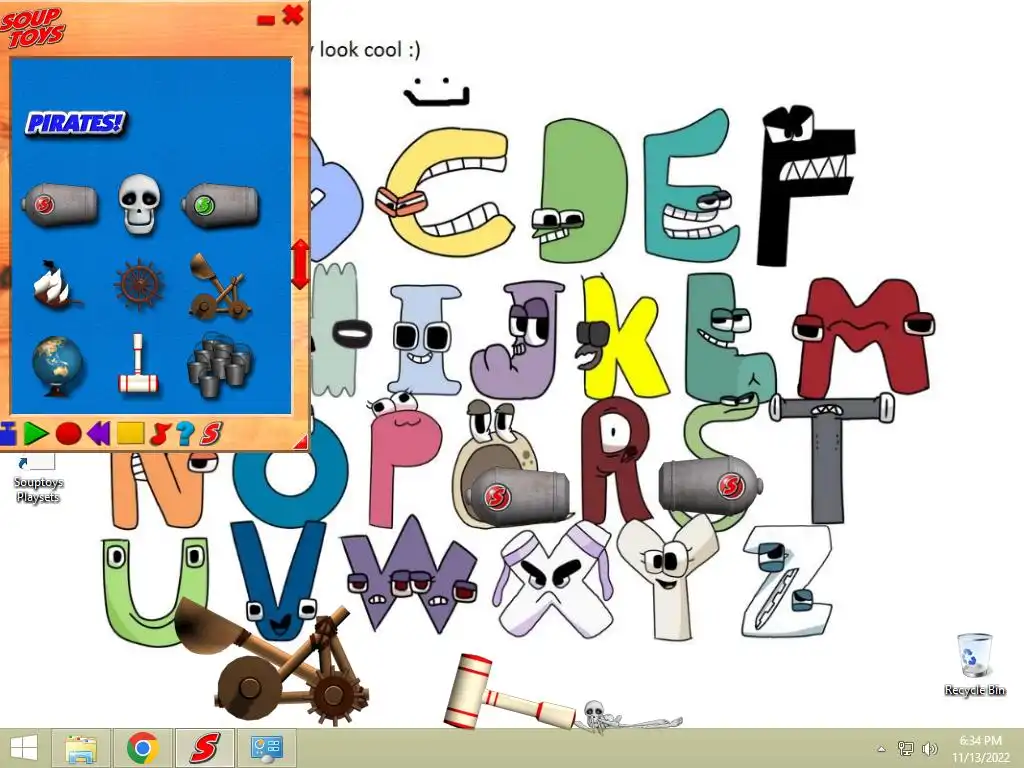Click the volume speaker tray icon
The image size is (1024, 768).
[x=929, y=749]
